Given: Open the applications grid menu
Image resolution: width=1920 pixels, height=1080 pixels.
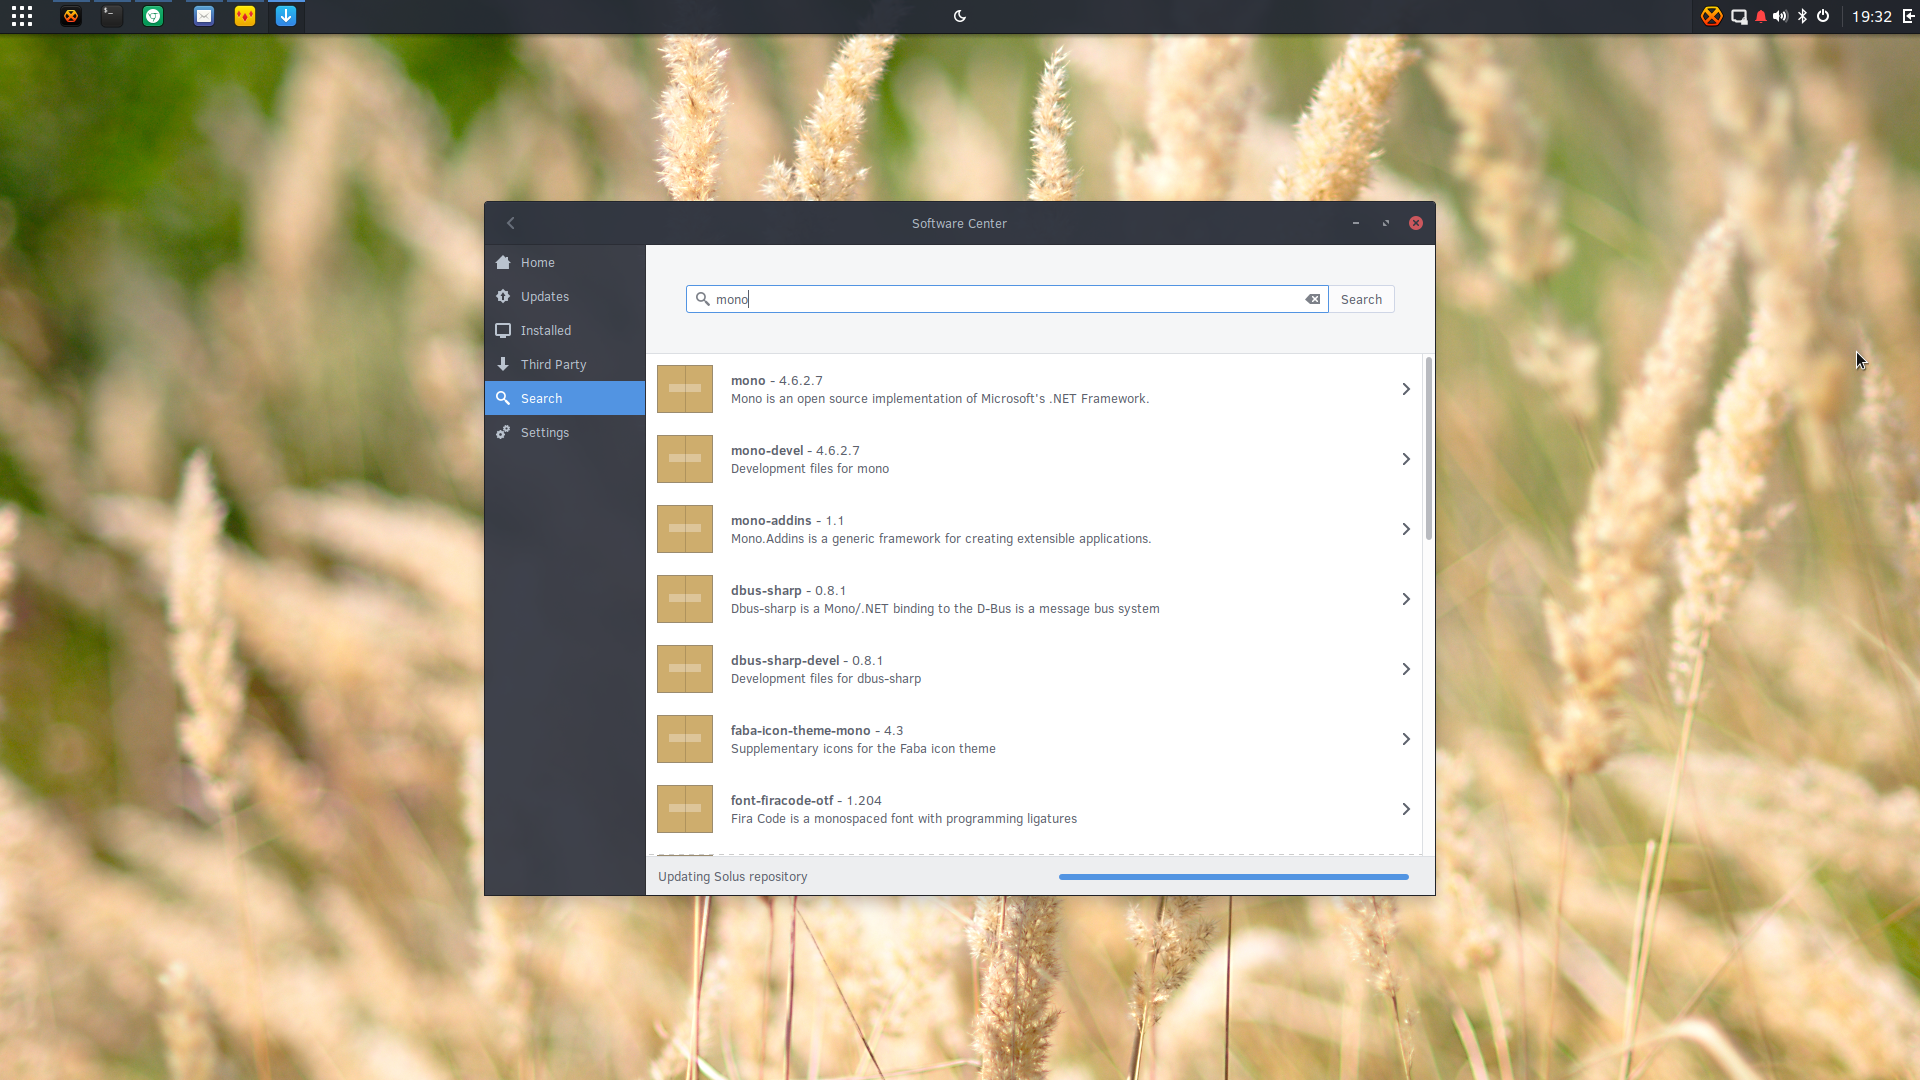Looking at the screenshot, I should [22, 16].
